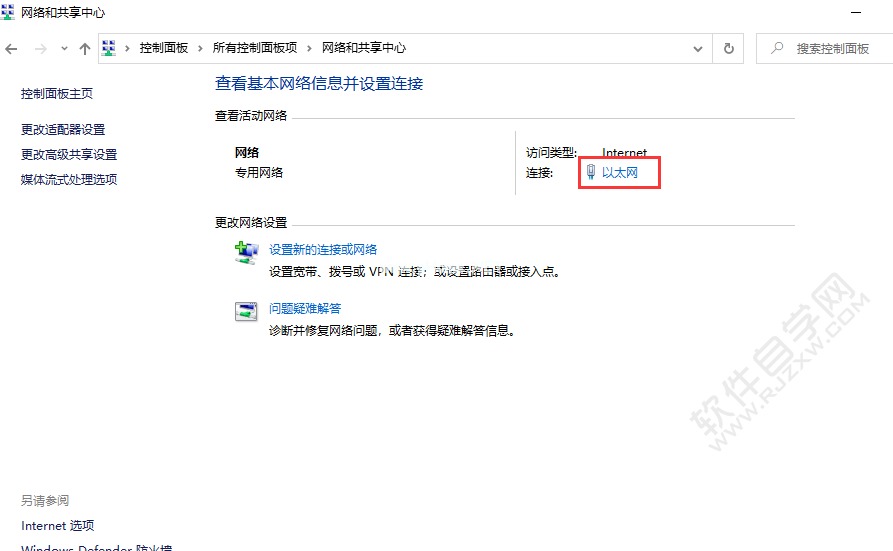Open 更改适配器设置 in the sidebar
This screenshot has height=551, width=893.
coord(63,130)
